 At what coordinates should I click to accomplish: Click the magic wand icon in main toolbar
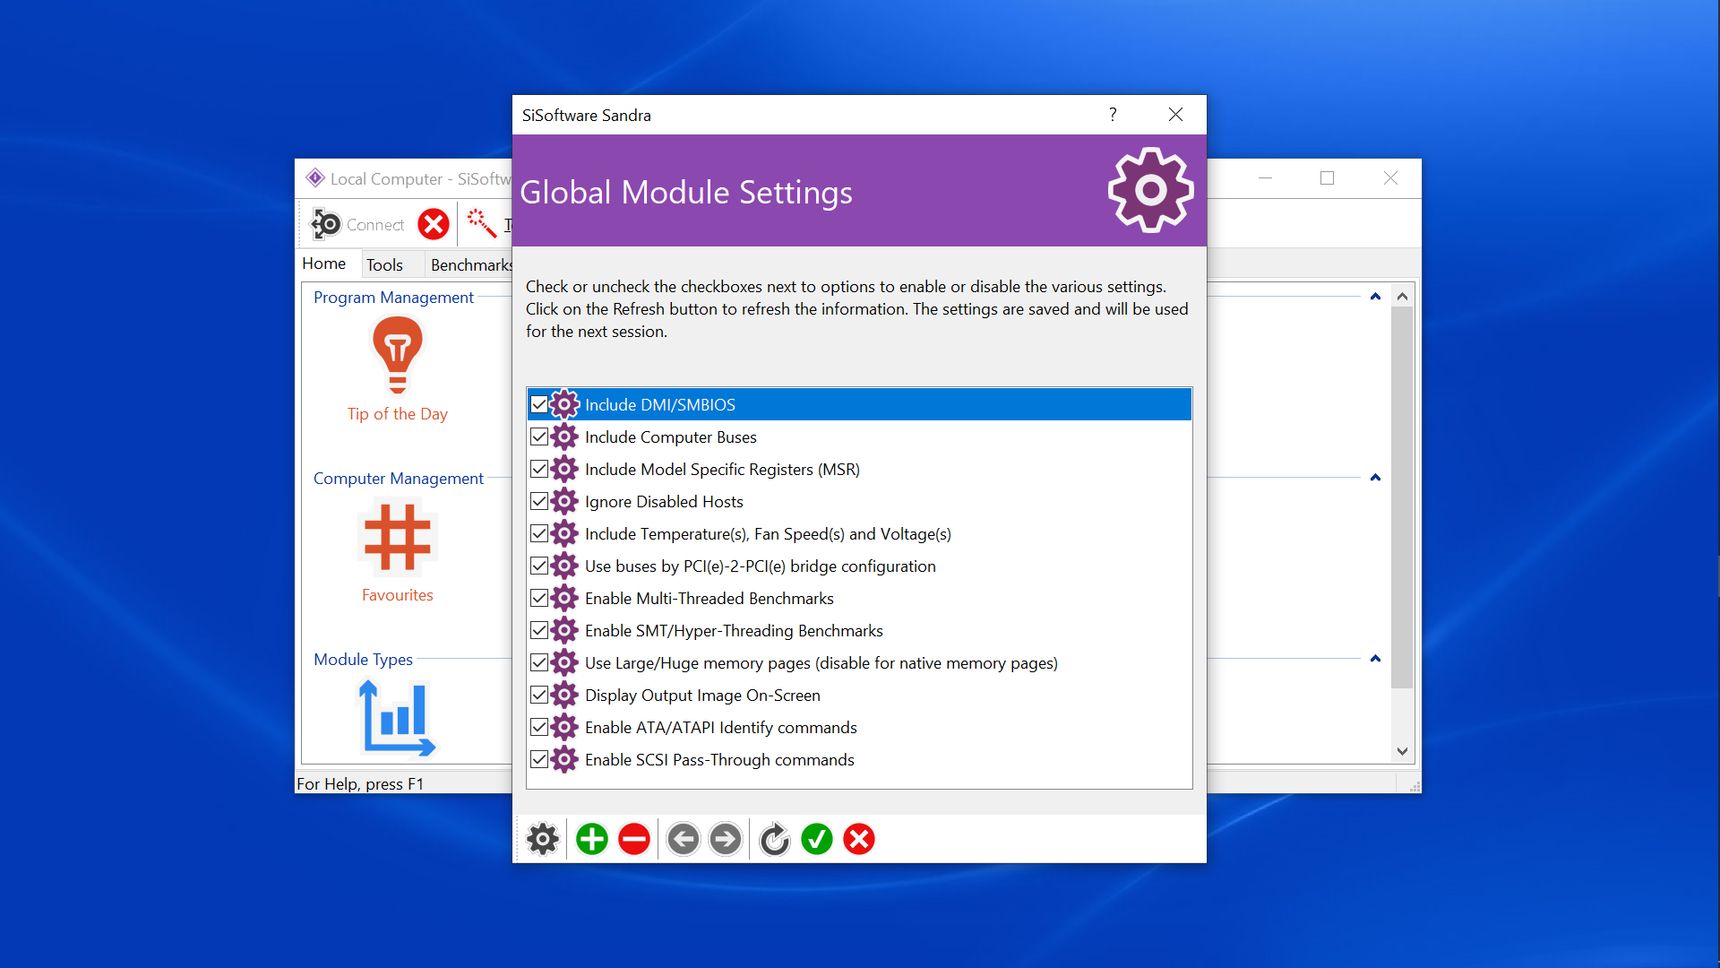482,224
